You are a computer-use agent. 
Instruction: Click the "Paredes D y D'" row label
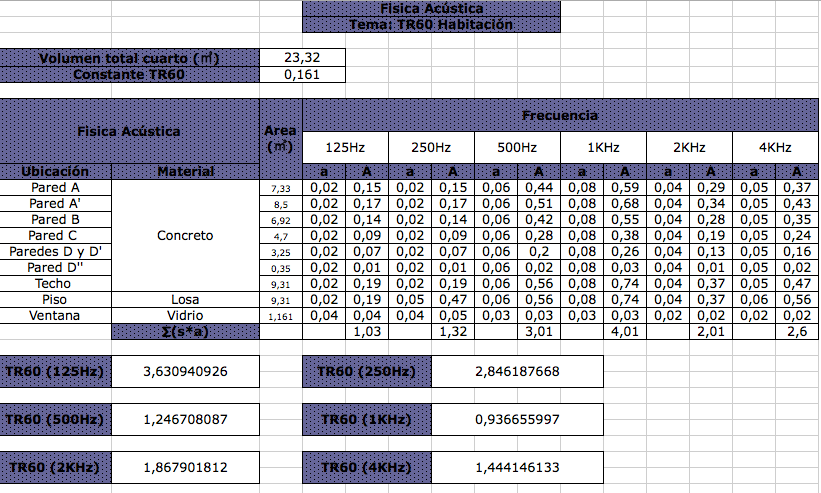(55, 251)
